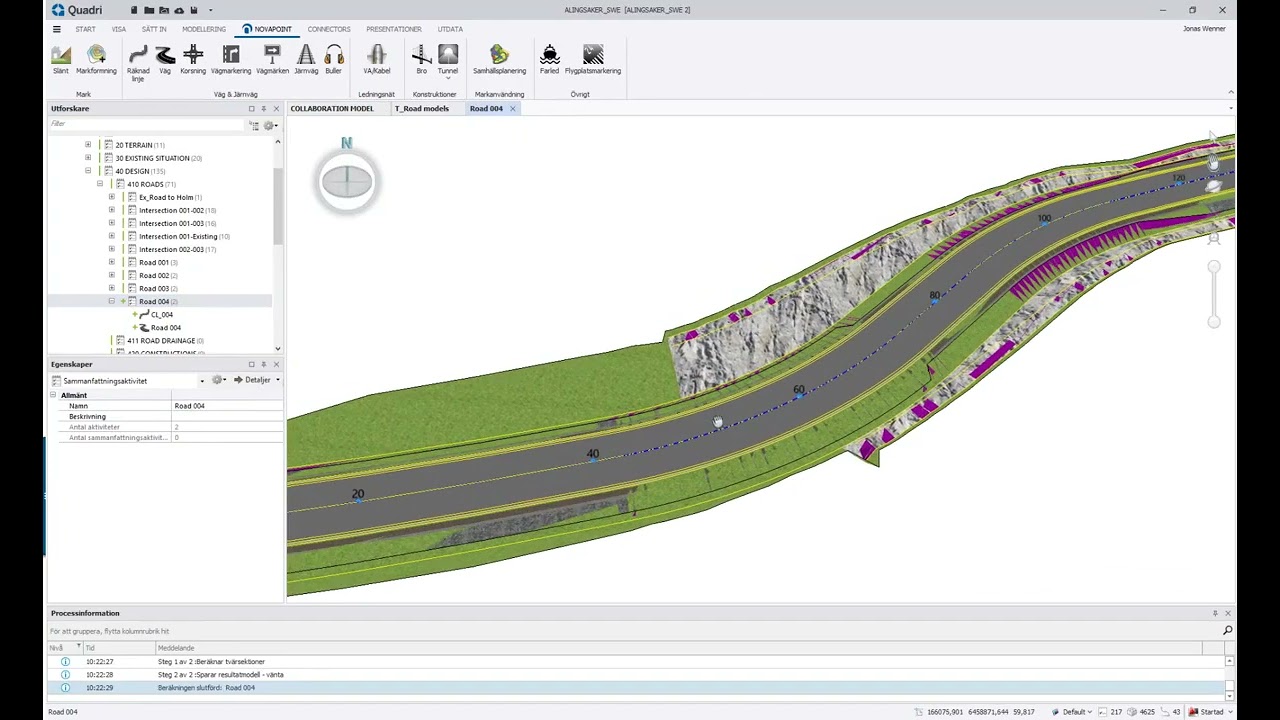Click the Quadri logo icon
The width and height of the screenshot is (1280, 720).
[x=58, y=10]
